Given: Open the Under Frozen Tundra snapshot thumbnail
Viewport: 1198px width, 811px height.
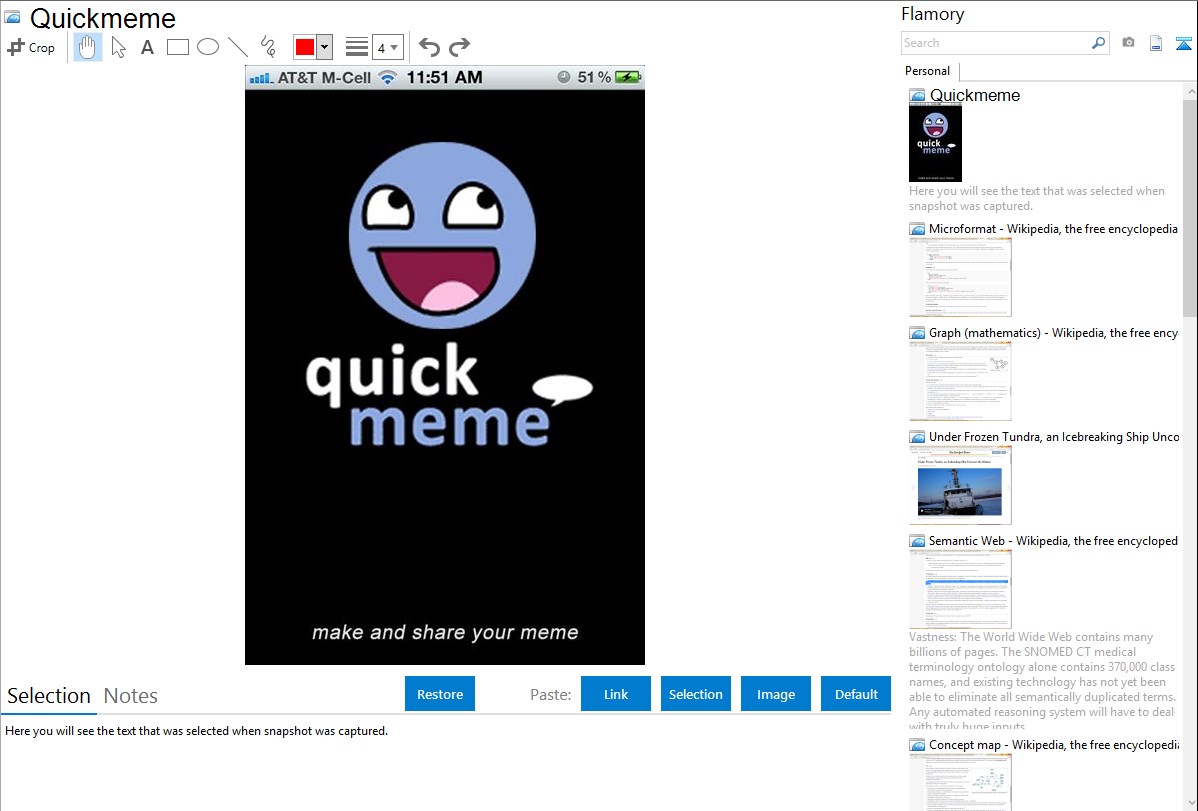Looking at the screenshot, I should tap(960, 485).
